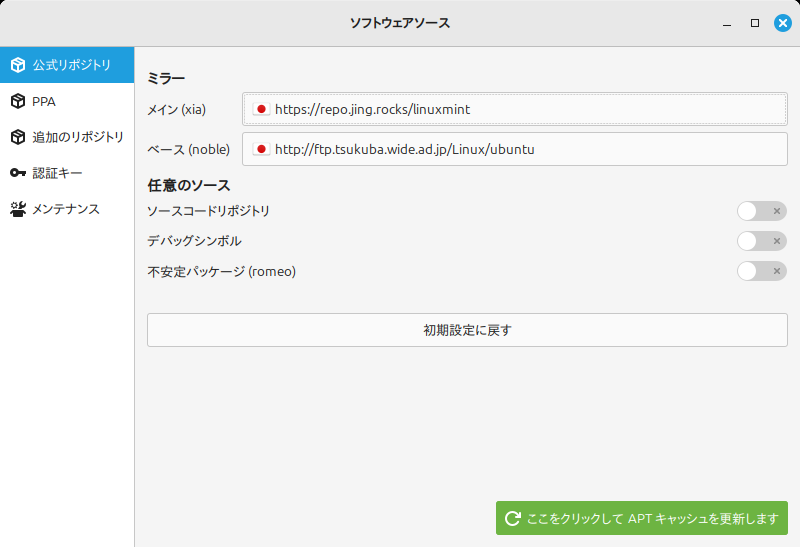Click the ミラー heading

point(166,78)
